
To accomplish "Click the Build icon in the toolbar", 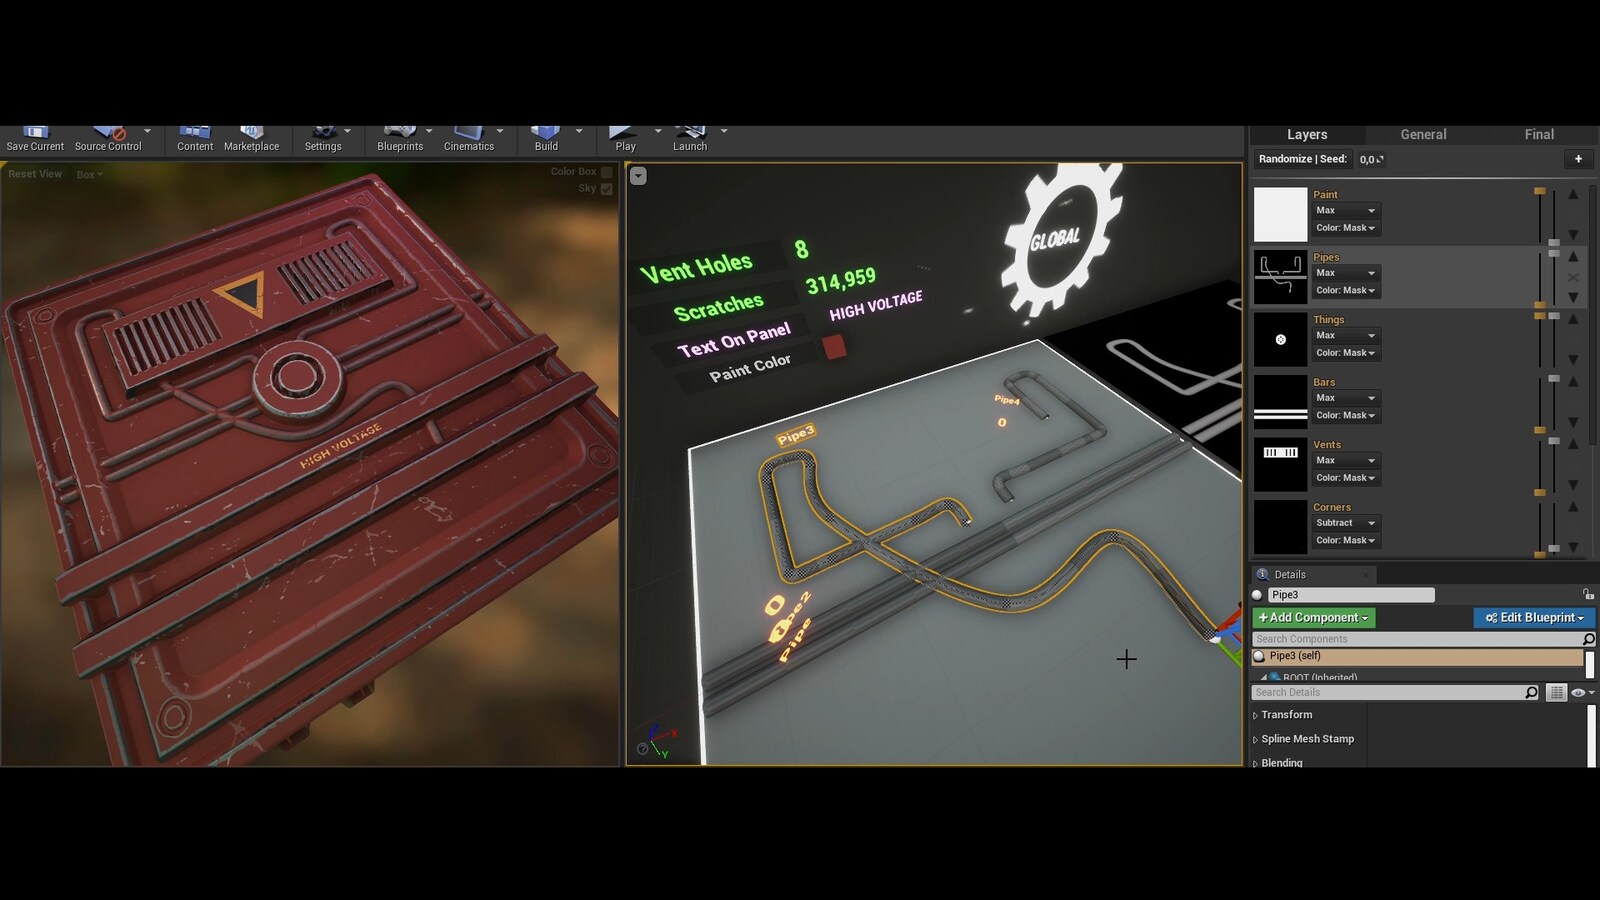I will coord(545,135).
